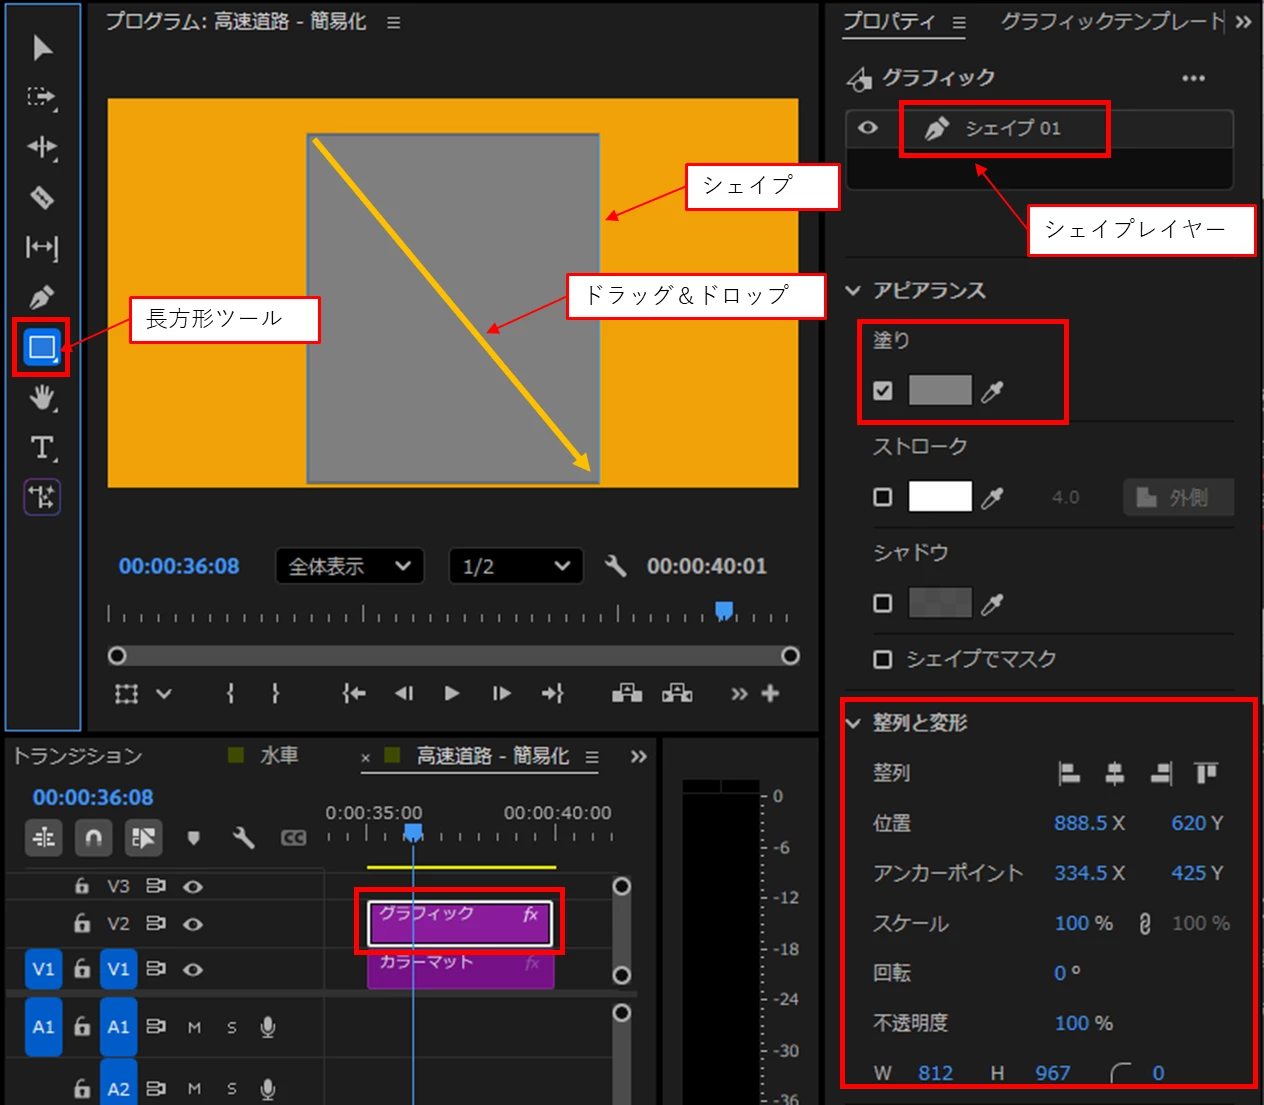1264x1105 pixels.
Task: Check シェイプでマスク checkbox
Action: coord(882,659)
